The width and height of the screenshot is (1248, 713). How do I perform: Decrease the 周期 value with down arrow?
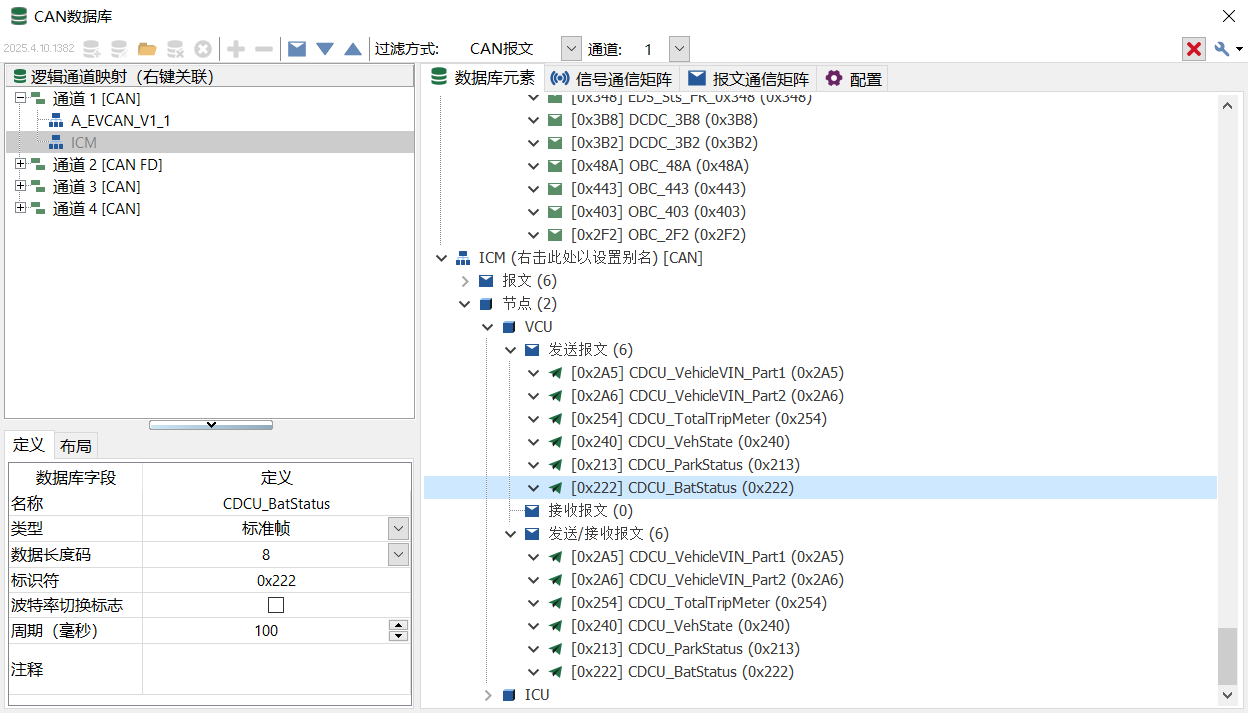pyautogui.click(x=399, y=636)
